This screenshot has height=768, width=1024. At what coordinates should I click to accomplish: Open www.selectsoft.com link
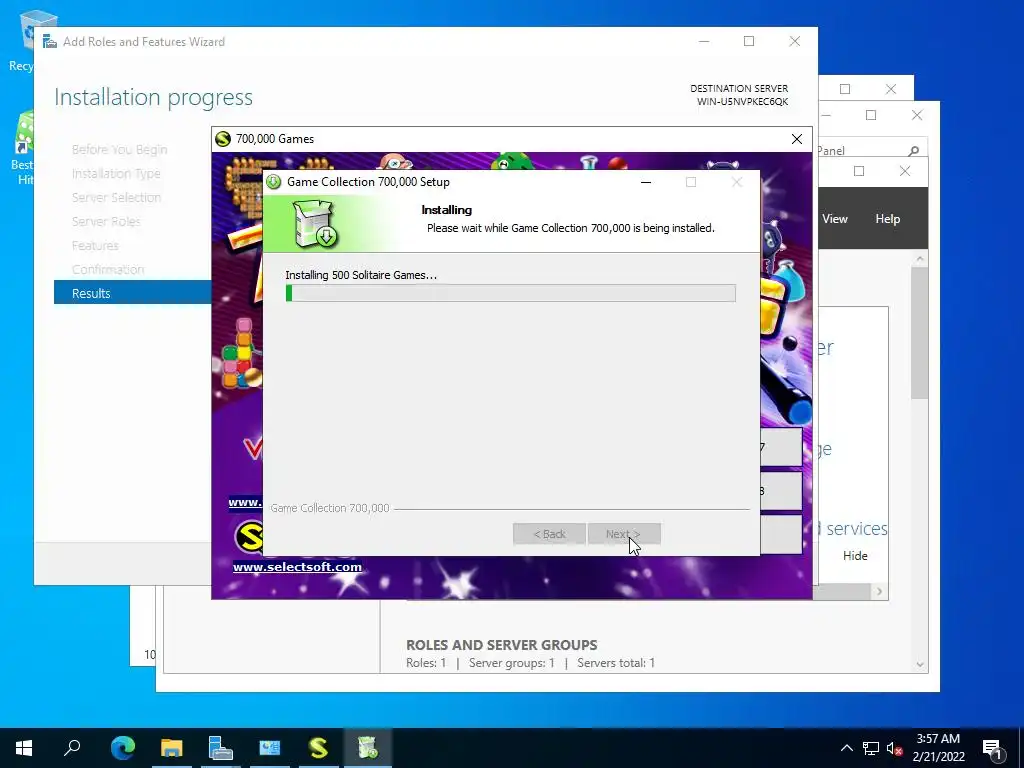(297, 567)
